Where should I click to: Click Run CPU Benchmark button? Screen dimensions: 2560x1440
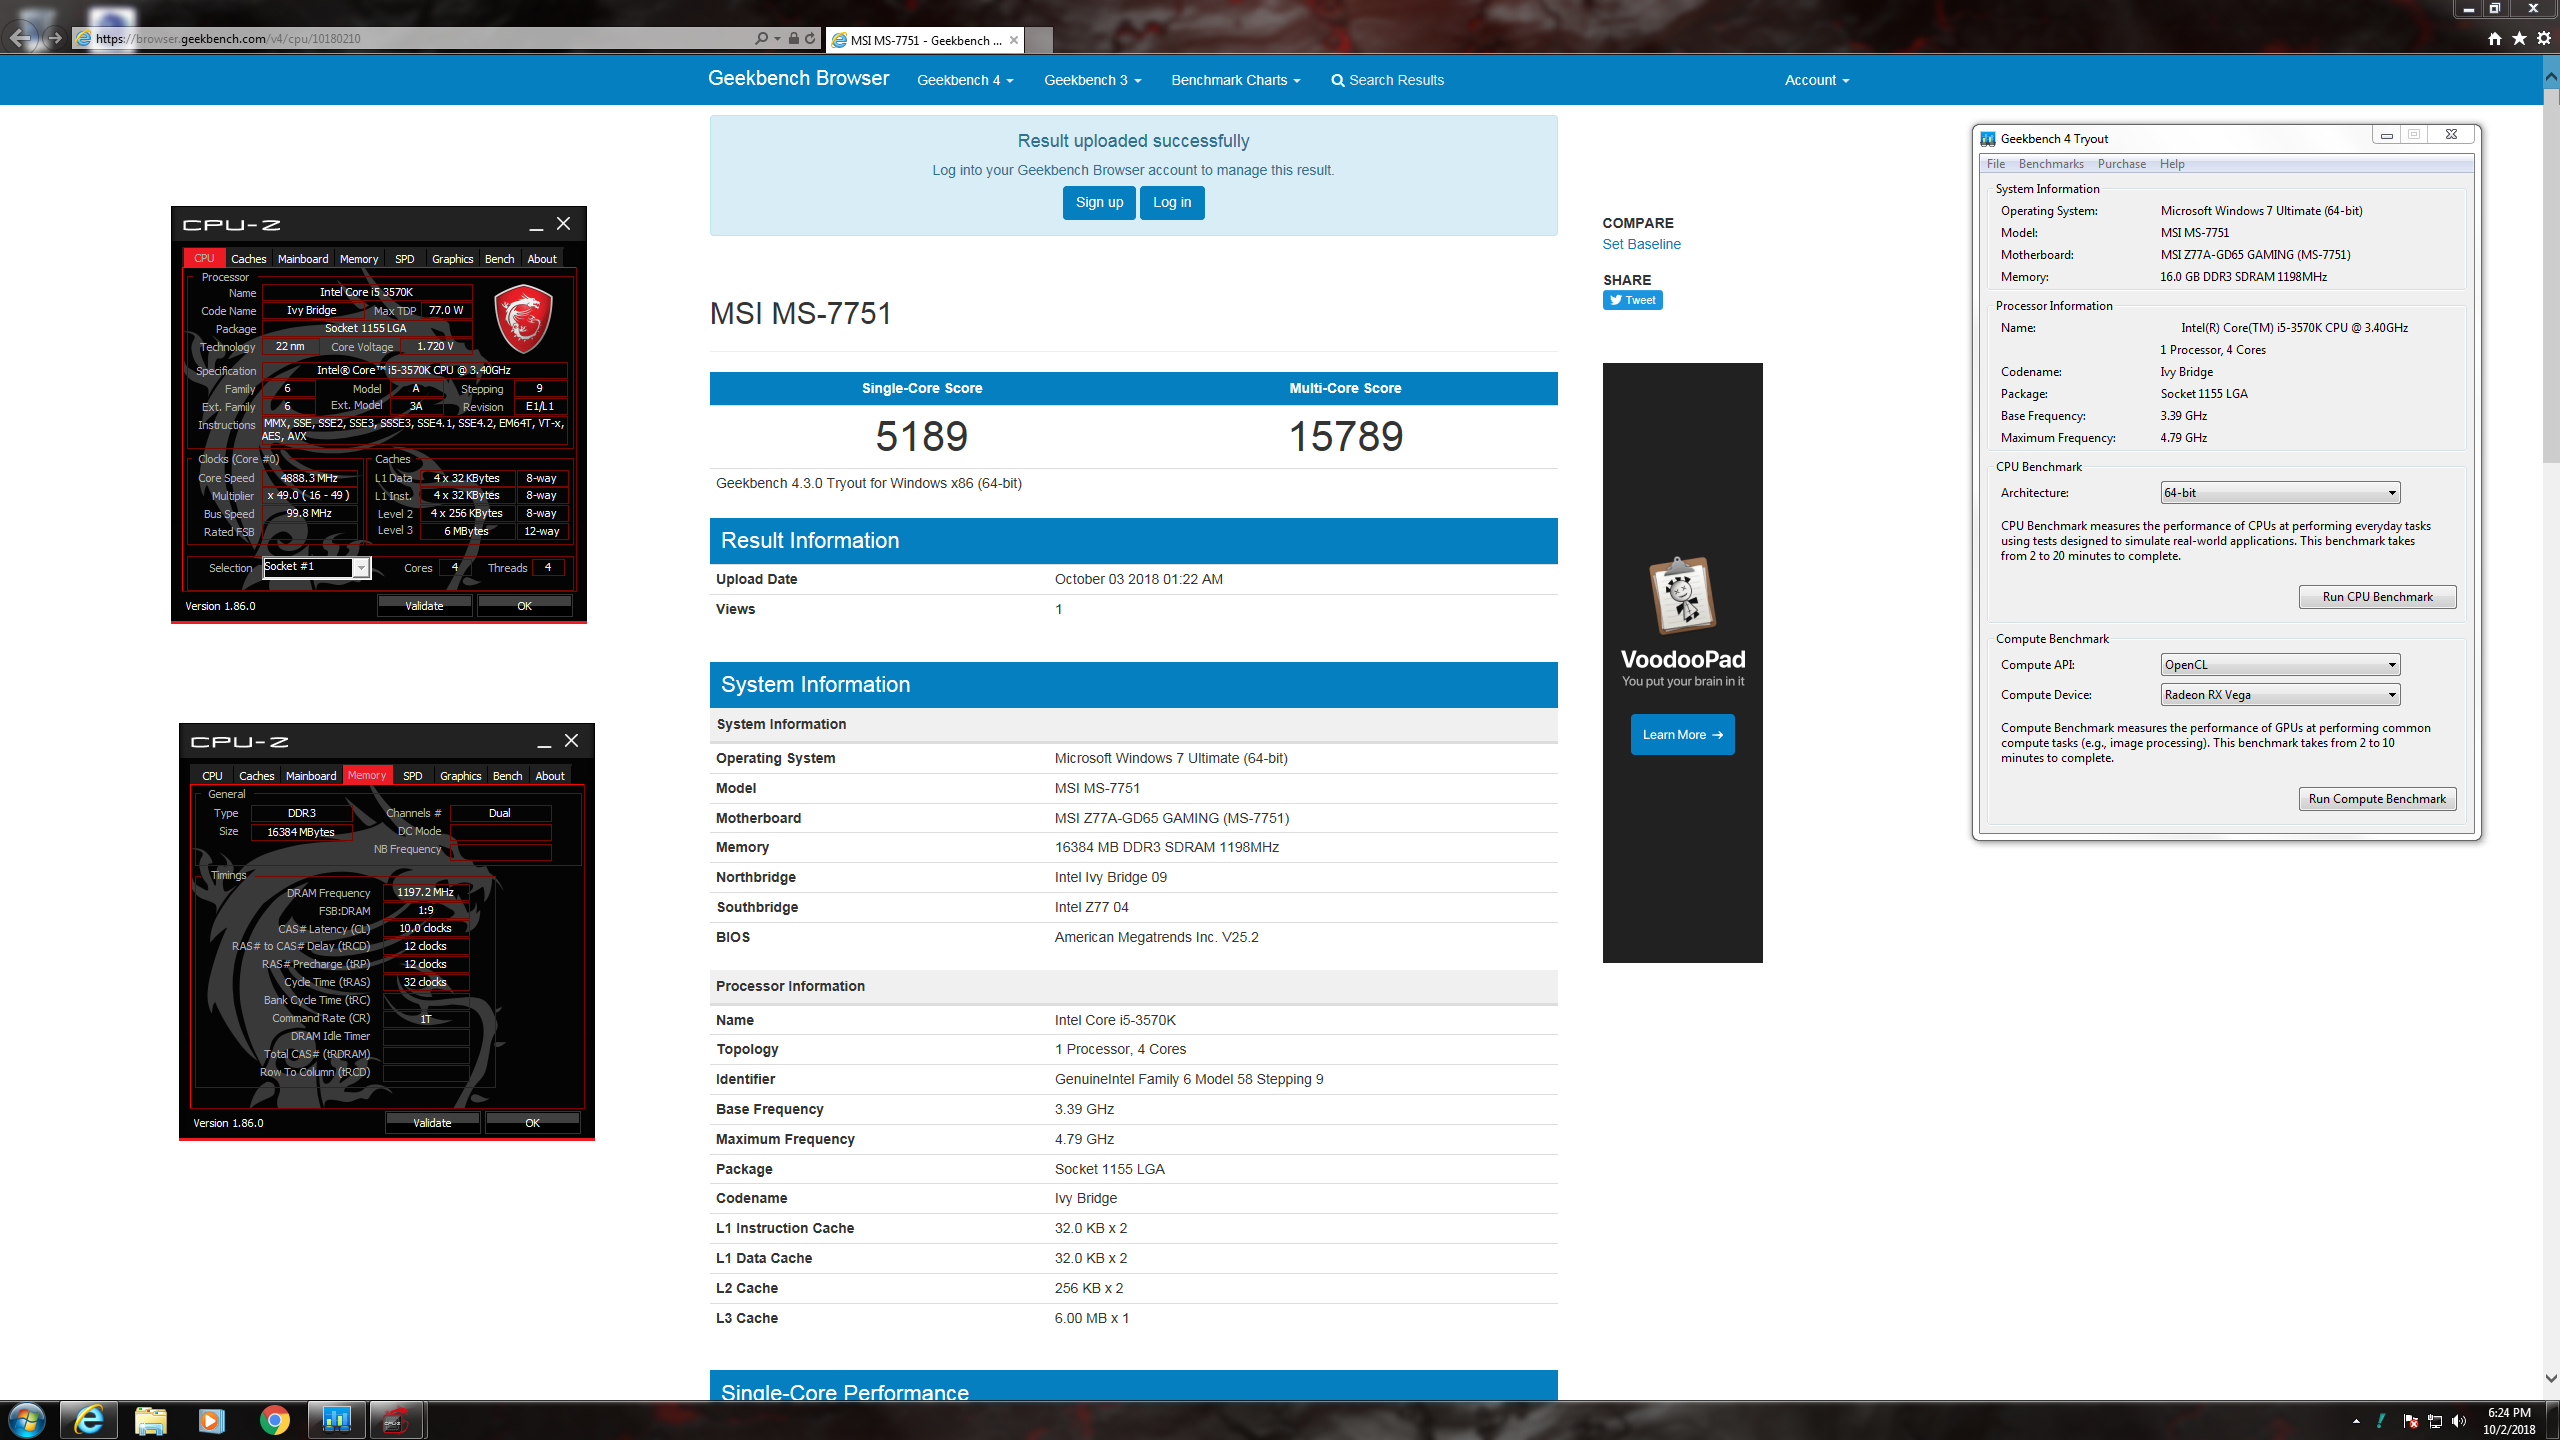tap(2377, 597)
